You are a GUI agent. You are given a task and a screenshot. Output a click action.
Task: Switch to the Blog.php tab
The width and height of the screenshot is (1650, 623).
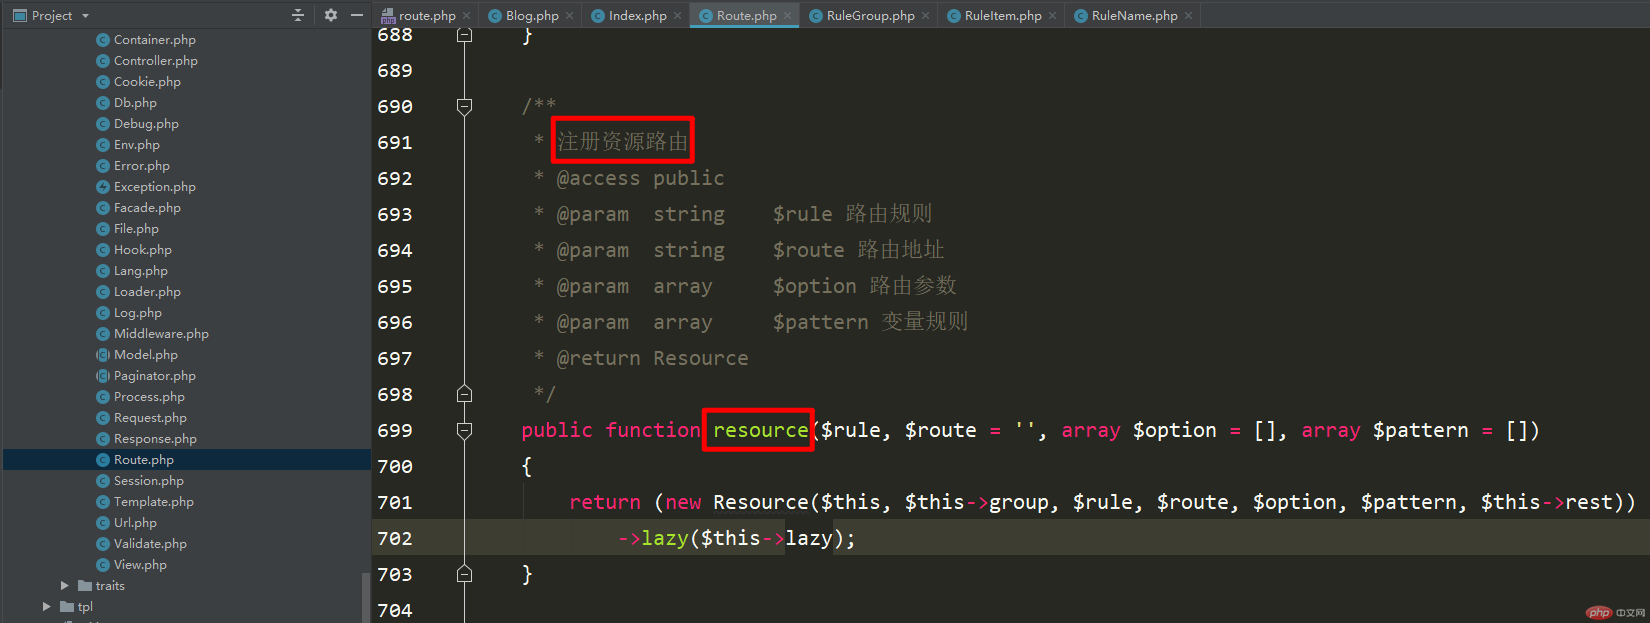532,16
